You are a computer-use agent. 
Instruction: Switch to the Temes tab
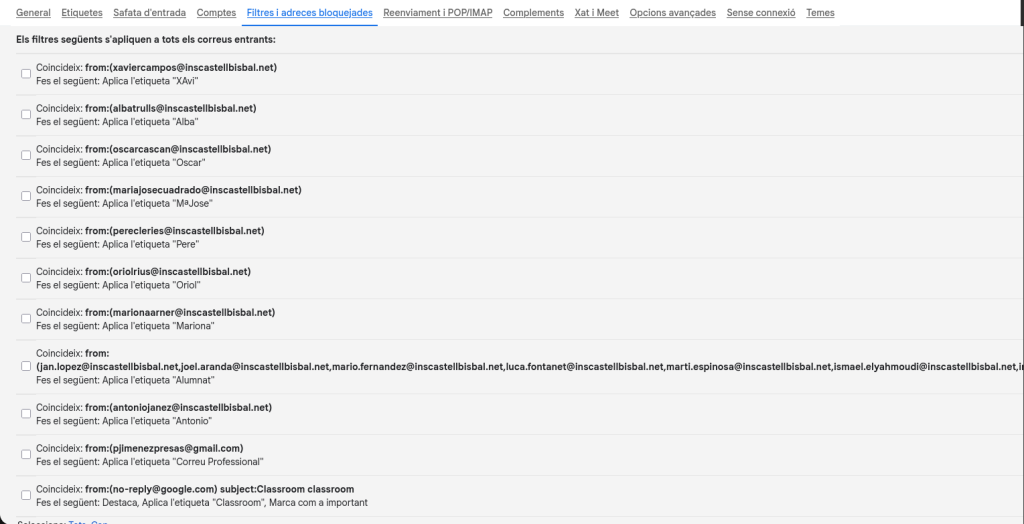point(820,13)
